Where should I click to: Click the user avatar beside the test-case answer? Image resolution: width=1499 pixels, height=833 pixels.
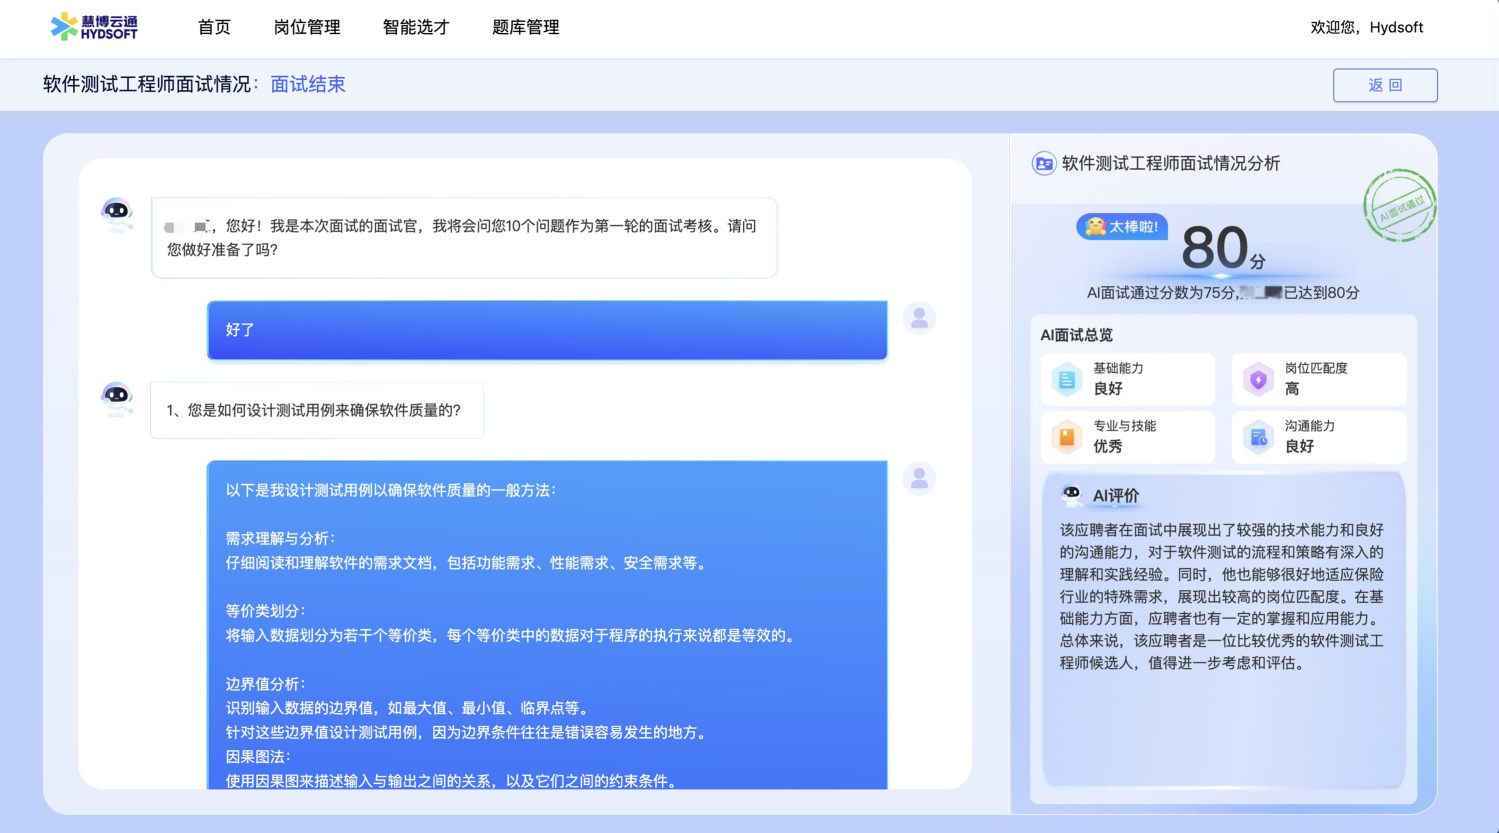[919, 479]
